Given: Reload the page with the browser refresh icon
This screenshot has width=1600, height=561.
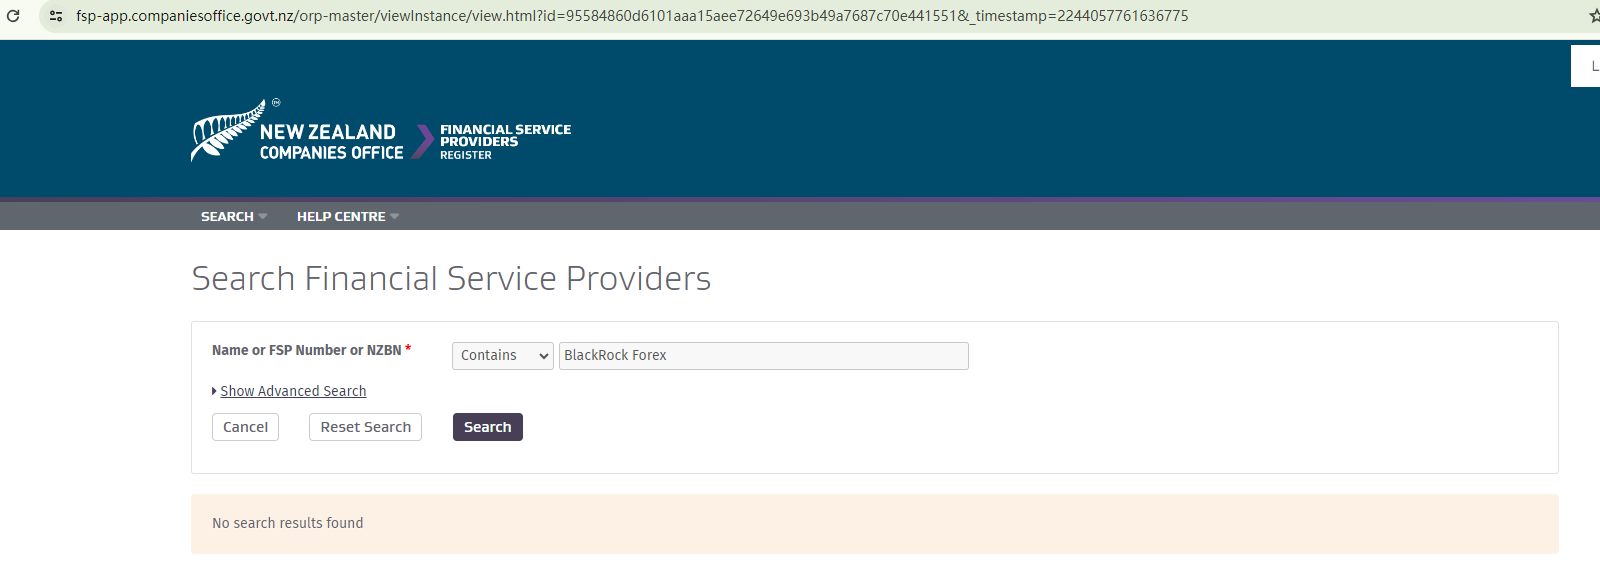Looking at the screenshot, I should pos(13,16).
